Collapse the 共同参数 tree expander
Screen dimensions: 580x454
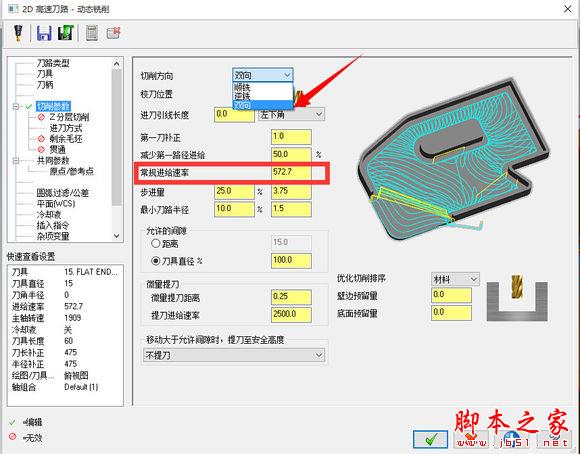pyautogui.click(x=16, y=161)
